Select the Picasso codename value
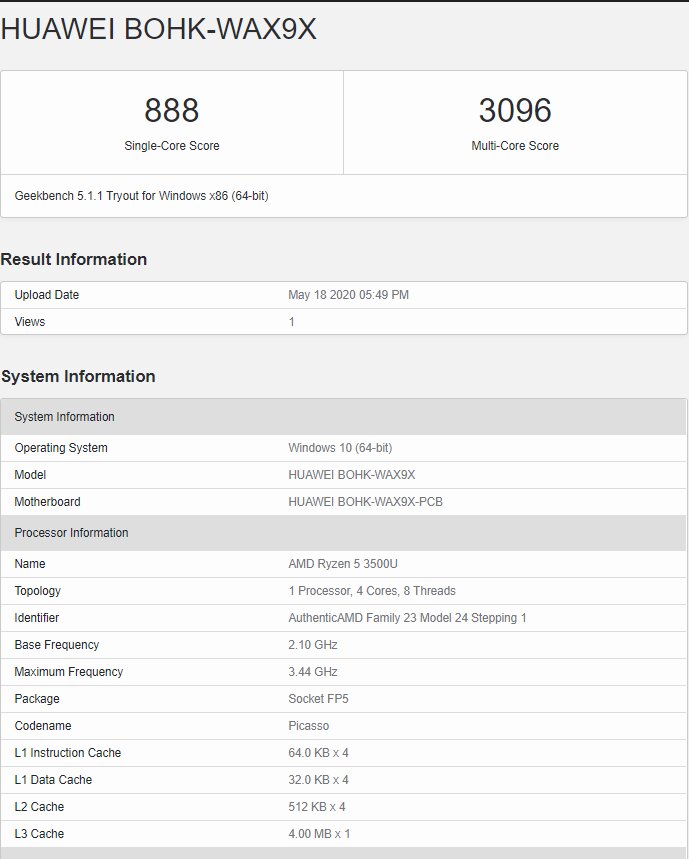This screenshot has width=689, height=859. coord(308,726)
